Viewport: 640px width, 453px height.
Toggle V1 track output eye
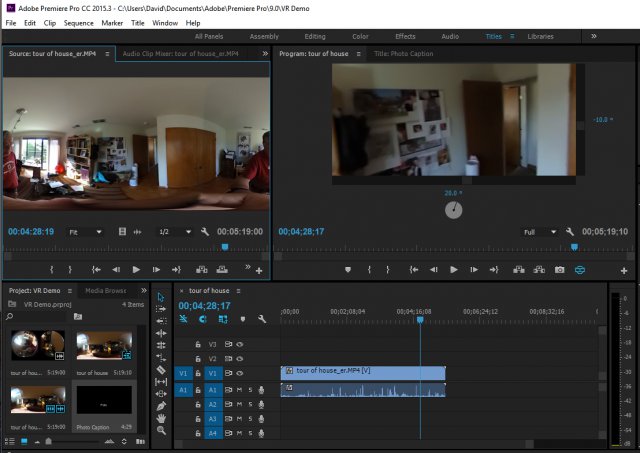click(x=240, y=373)
